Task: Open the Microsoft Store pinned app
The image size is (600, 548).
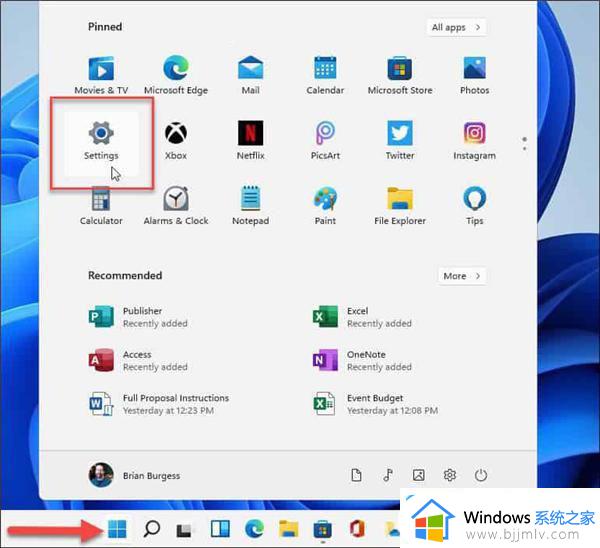Action: tap(400, 74)
